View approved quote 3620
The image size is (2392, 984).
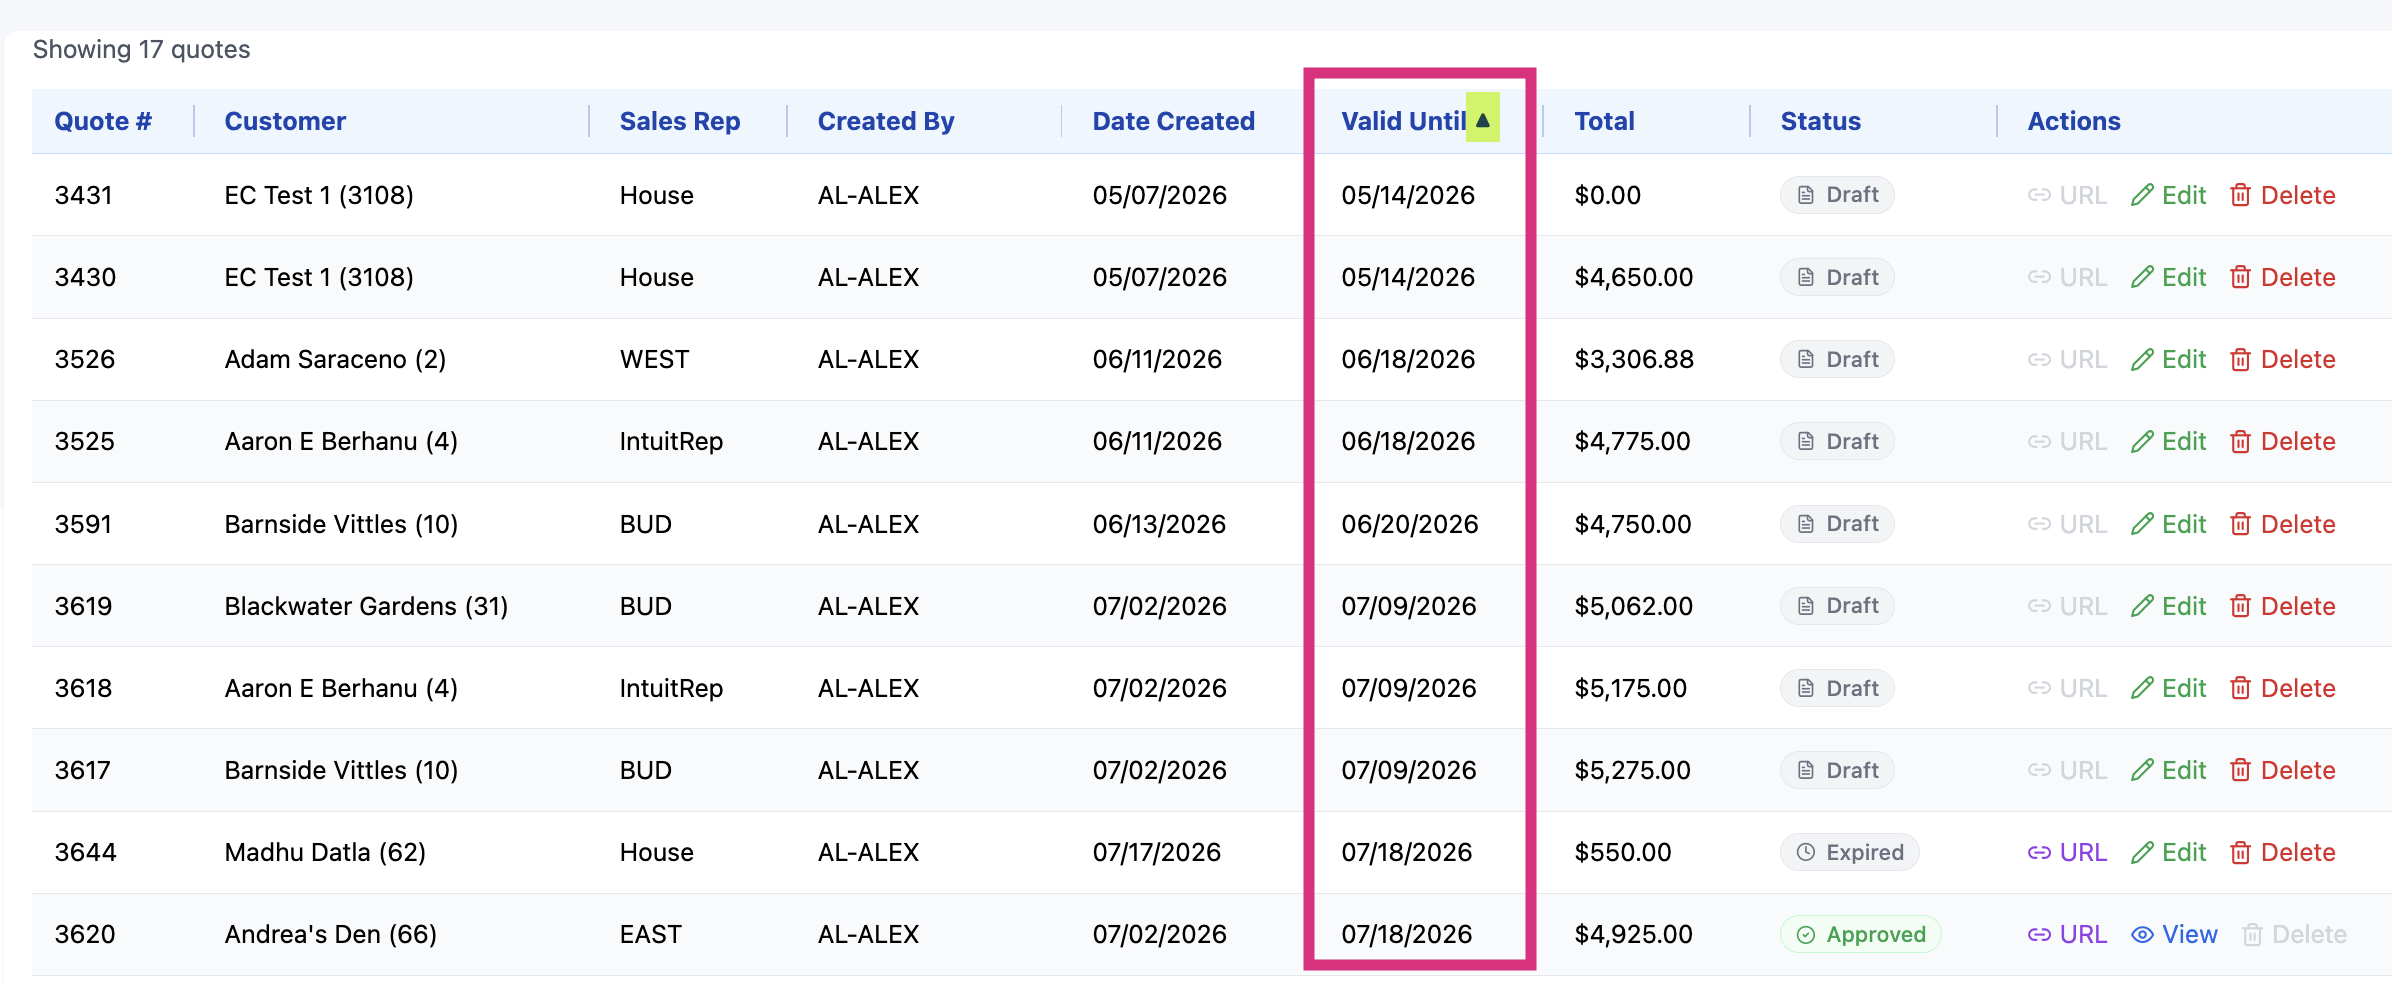2174,934
